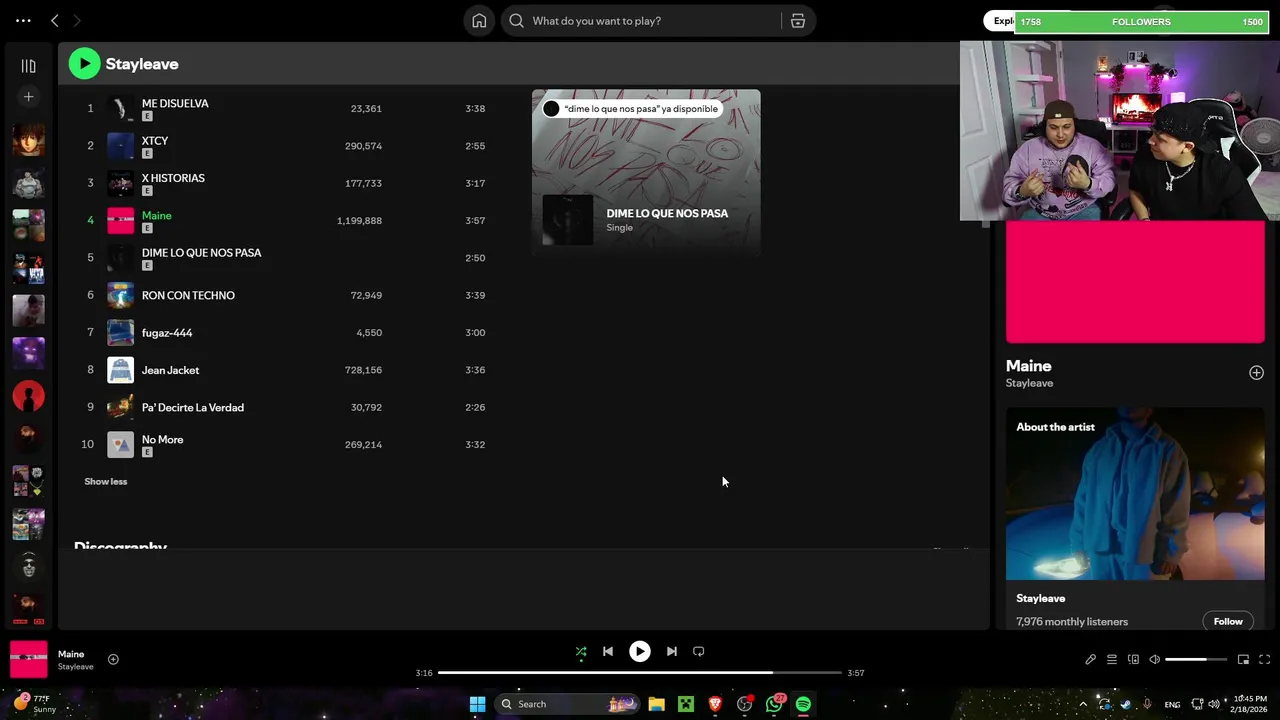Open the red circular playlist in the sidebar
The width and height of the screenshot is (1280, 720).
tap(28, 396)
